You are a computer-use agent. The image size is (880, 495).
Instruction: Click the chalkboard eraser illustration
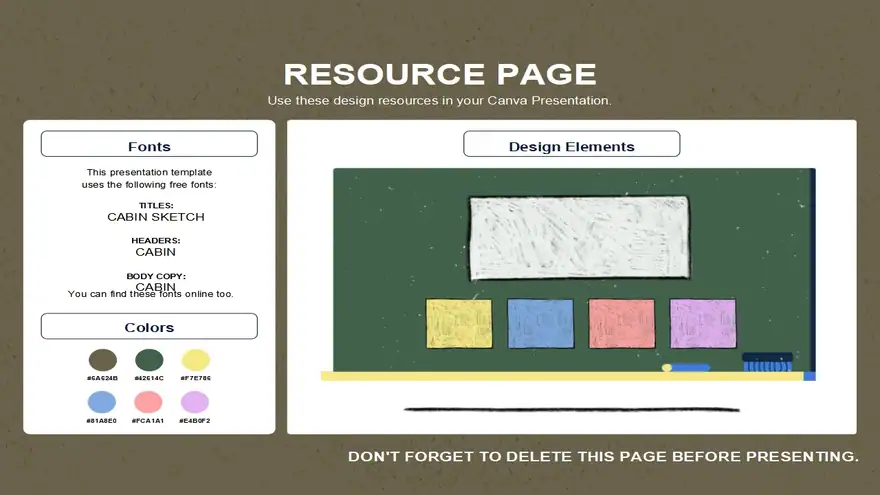click(768, 362)
